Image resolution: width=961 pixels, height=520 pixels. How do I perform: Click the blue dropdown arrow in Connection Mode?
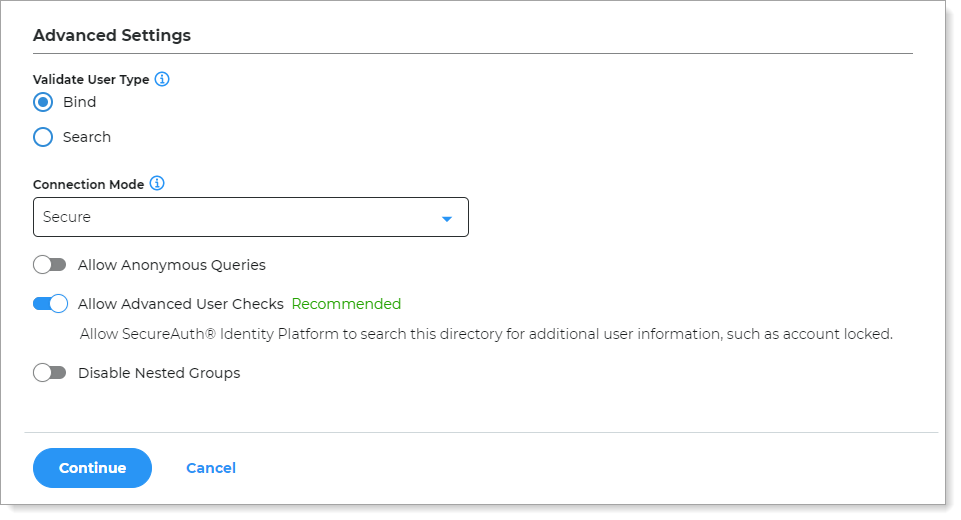pos(447,219)
